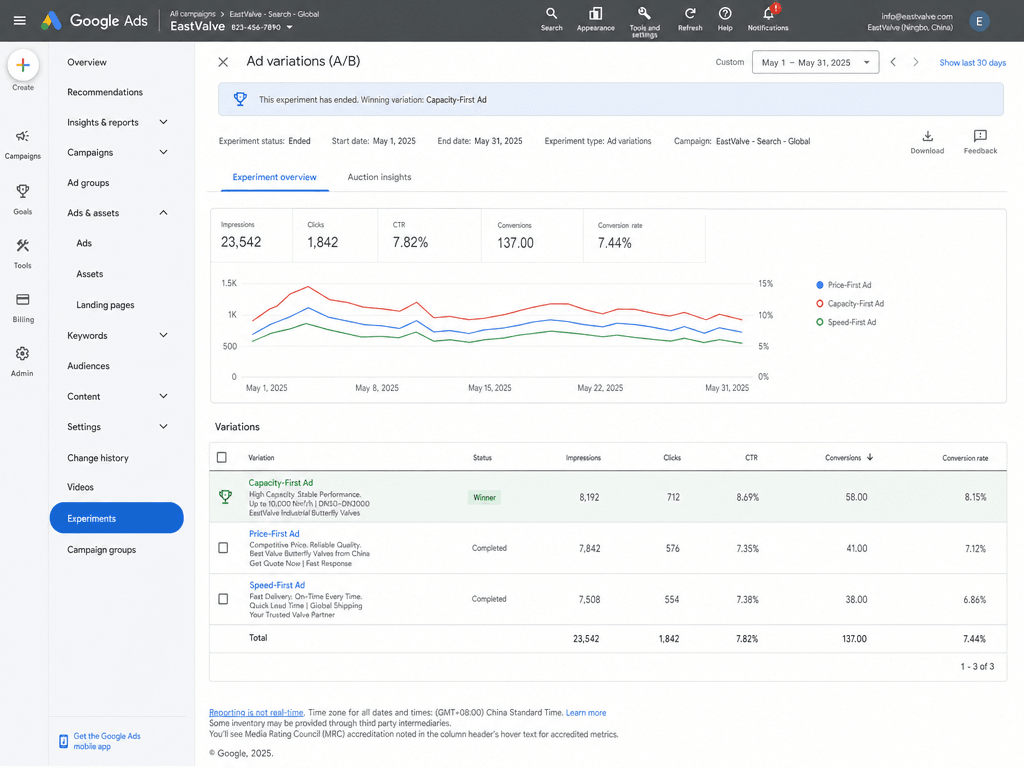Sort by Conversions column arrow
Screen dimensions: 1024x768
tap(870, 458)
